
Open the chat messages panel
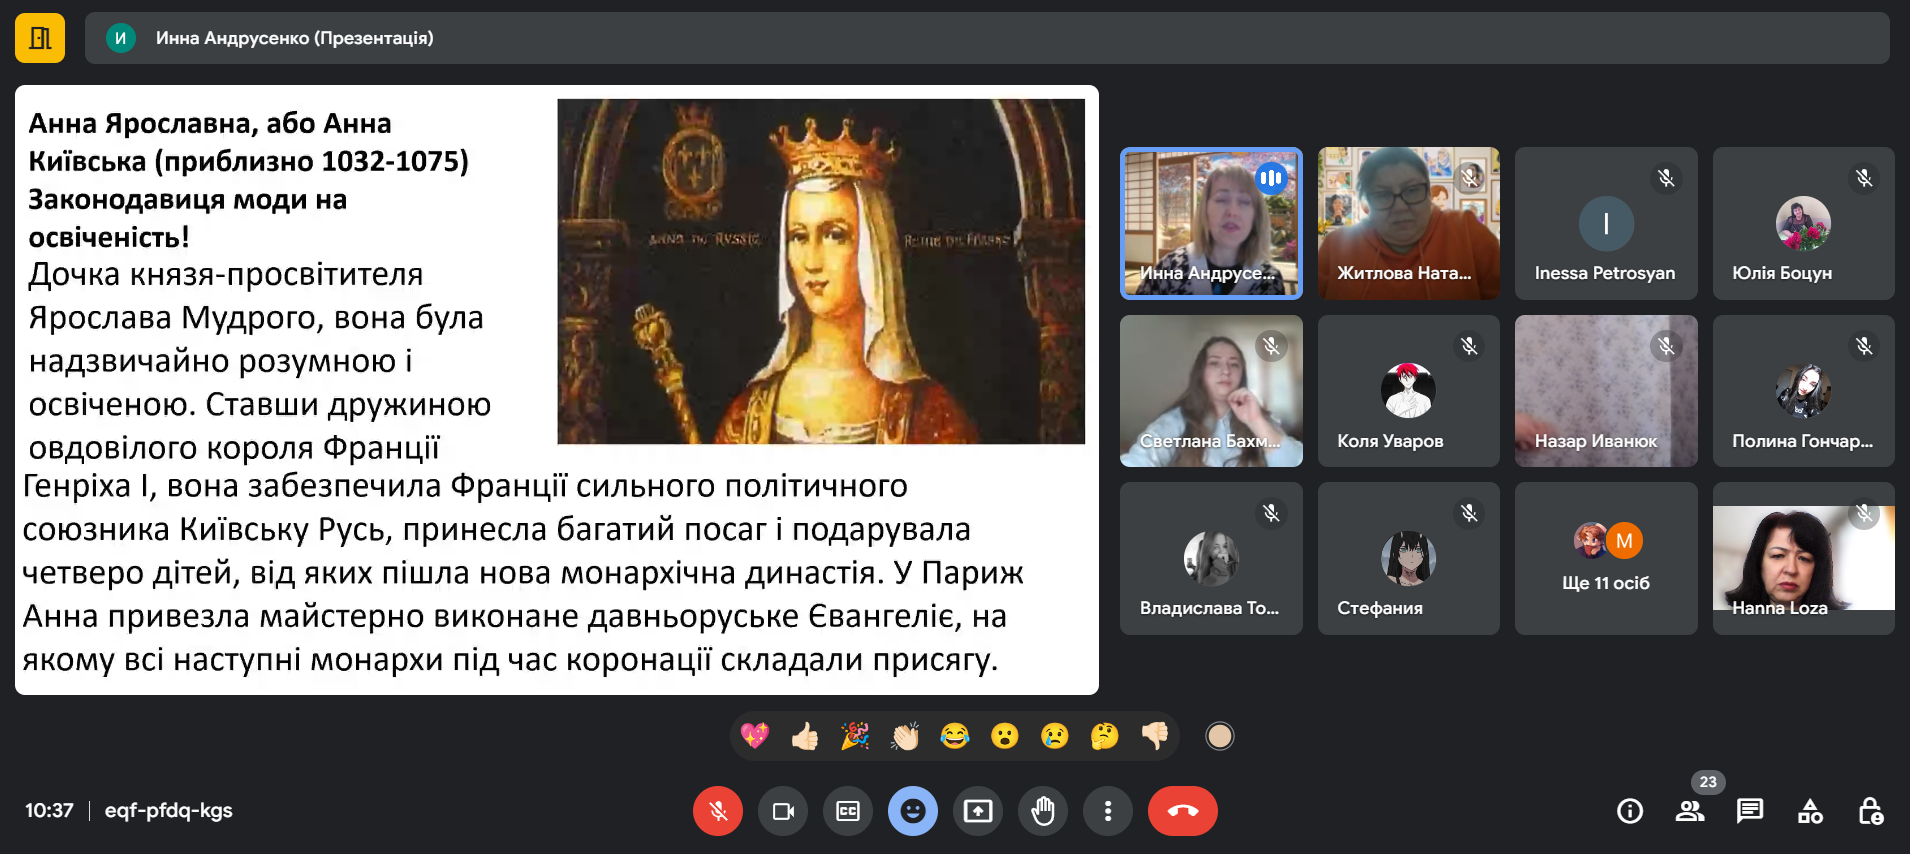1750,811
